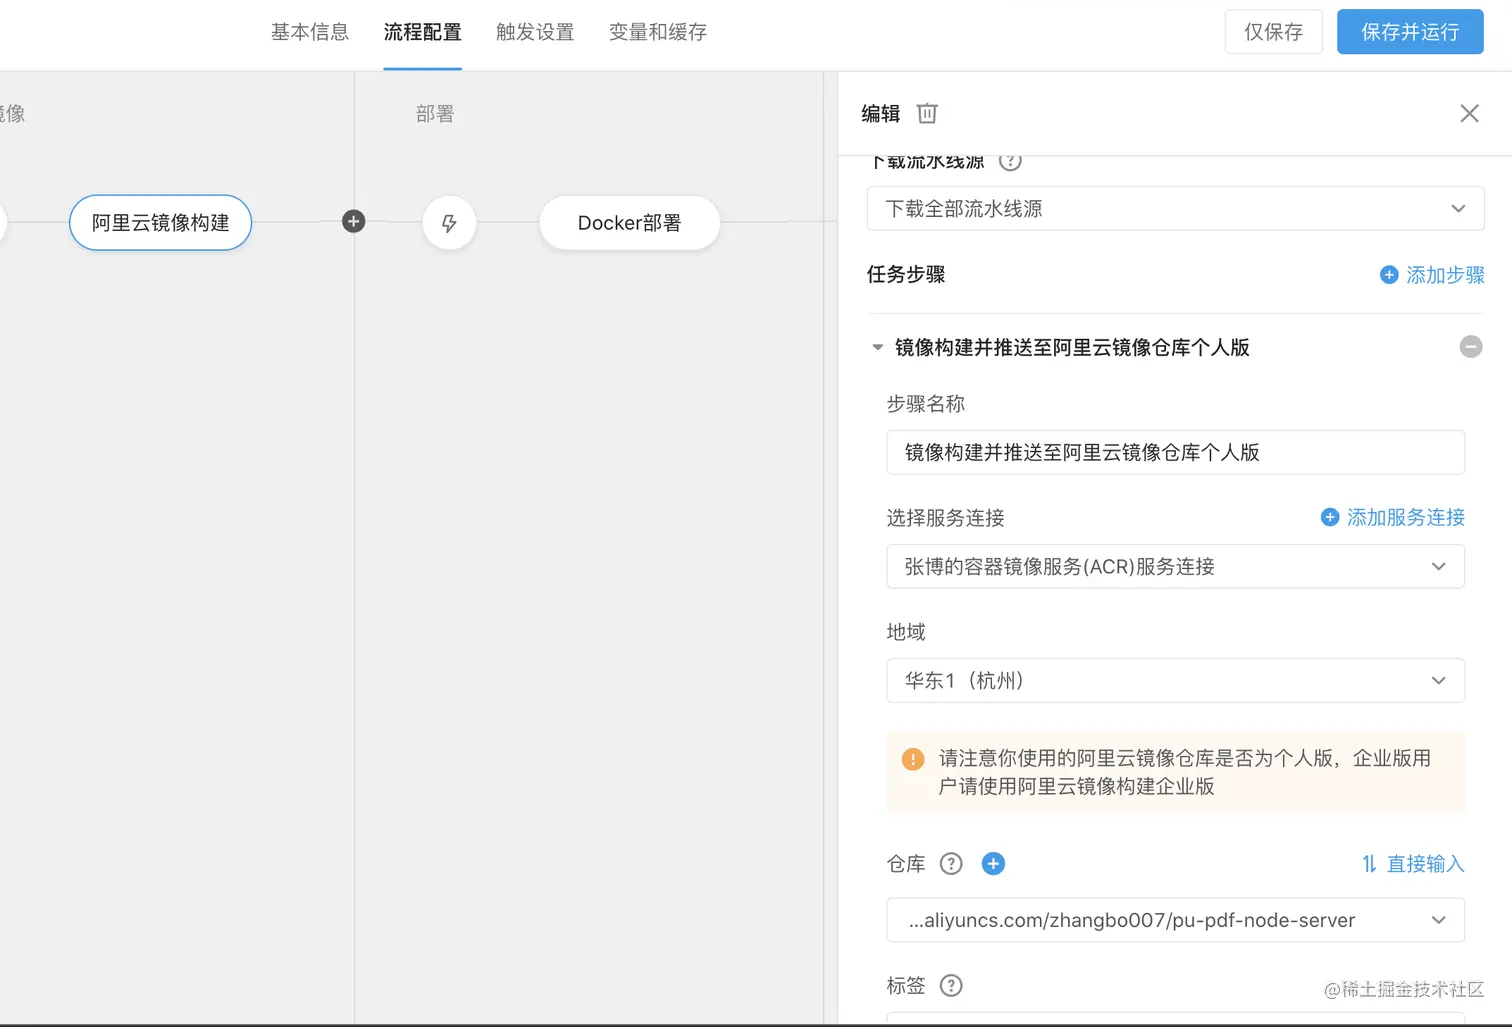This screenshot has width=1512, height=1027.
Task: Open the 触发设置 tab
Action: (x=535, y=33)
